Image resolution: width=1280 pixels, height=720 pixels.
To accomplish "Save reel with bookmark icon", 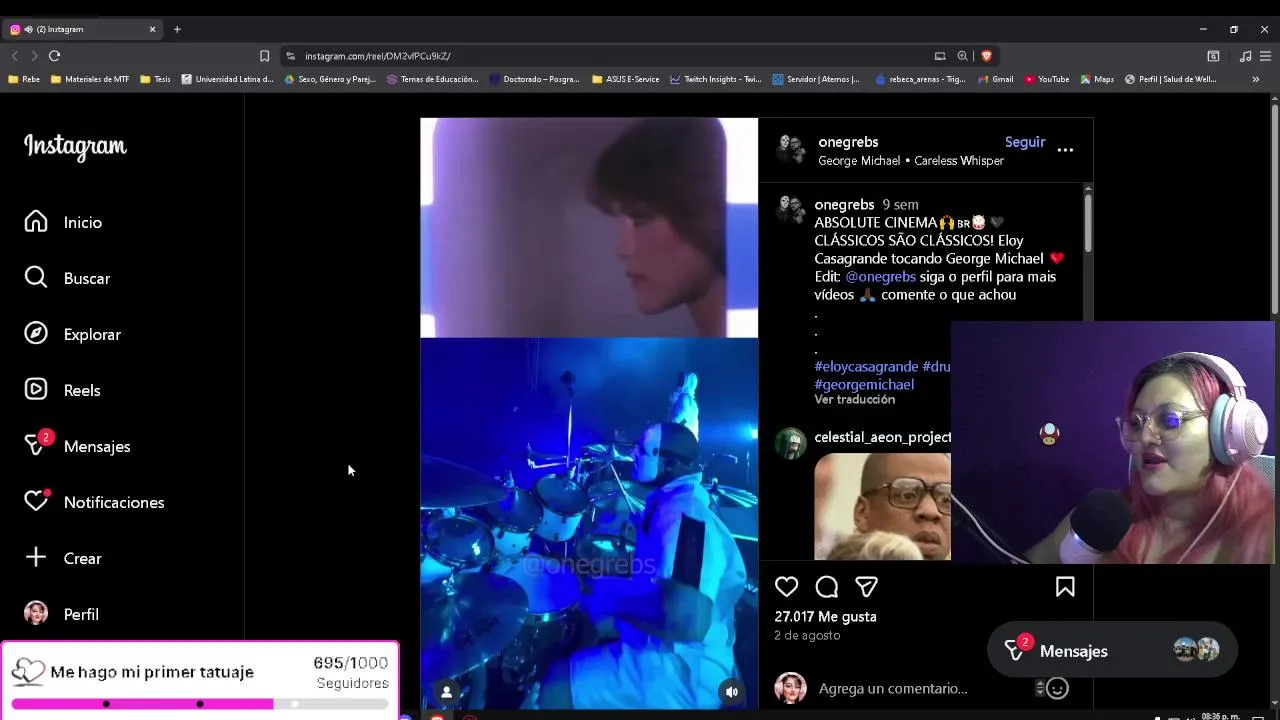I will [x=1065, y=587].
